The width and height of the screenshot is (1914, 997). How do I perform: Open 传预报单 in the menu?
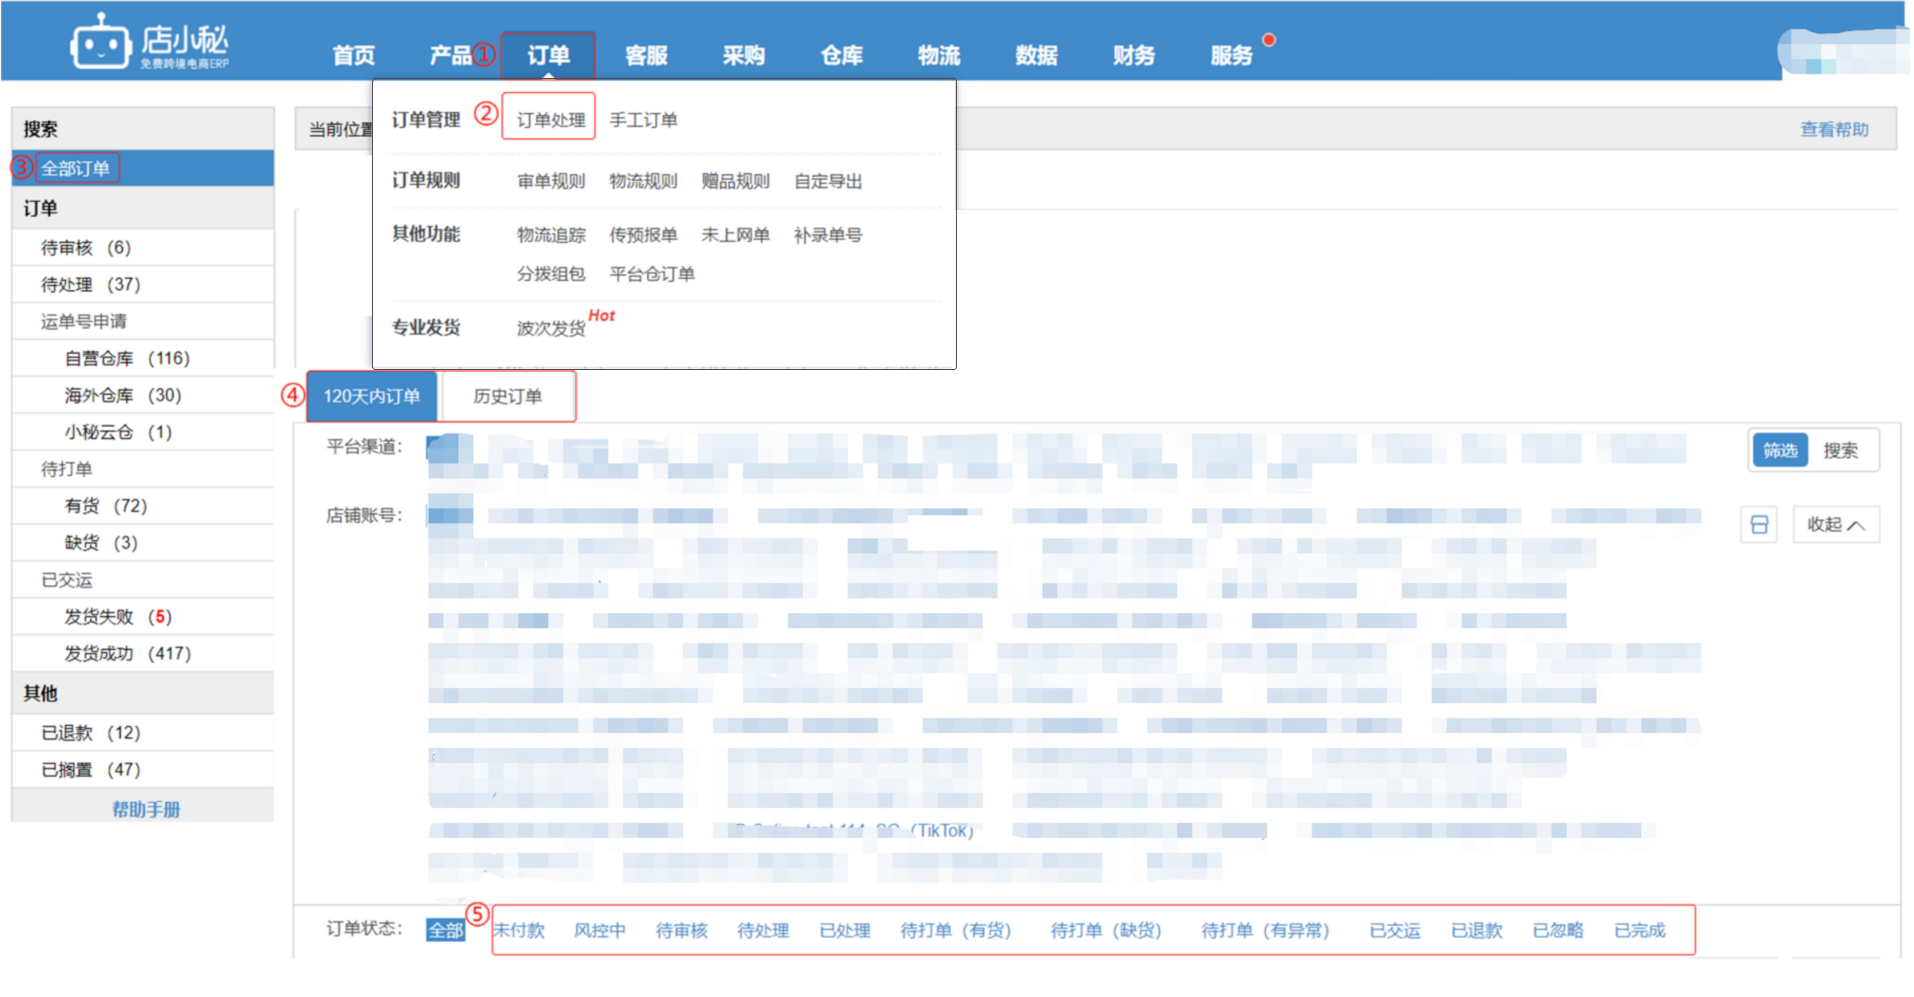click(x=643, y=235)
